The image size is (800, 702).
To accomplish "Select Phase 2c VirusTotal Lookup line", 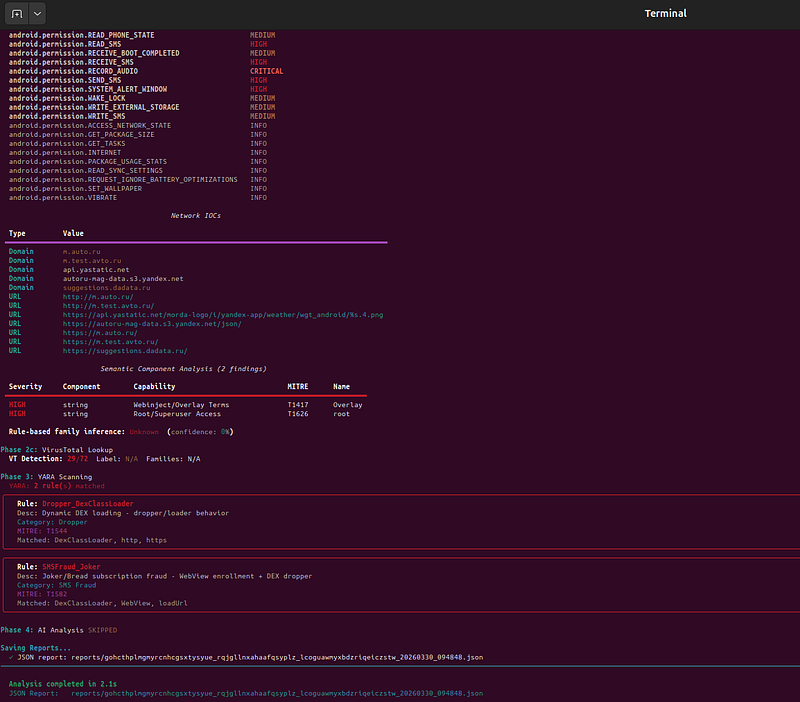I will (x=57, y=450).
